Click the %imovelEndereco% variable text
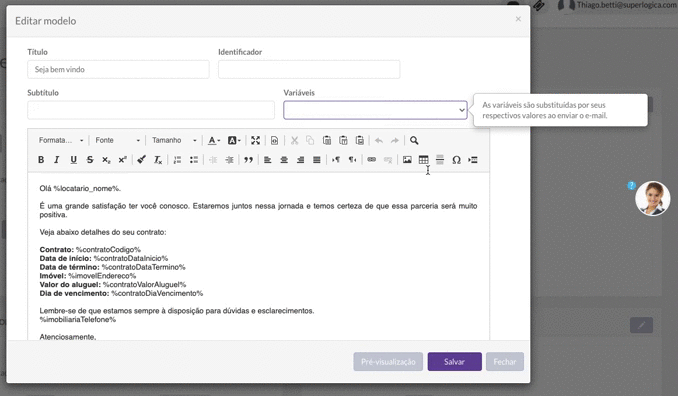Image resolution: width=678 pixels, height=396 pixels. pos(102,276)
